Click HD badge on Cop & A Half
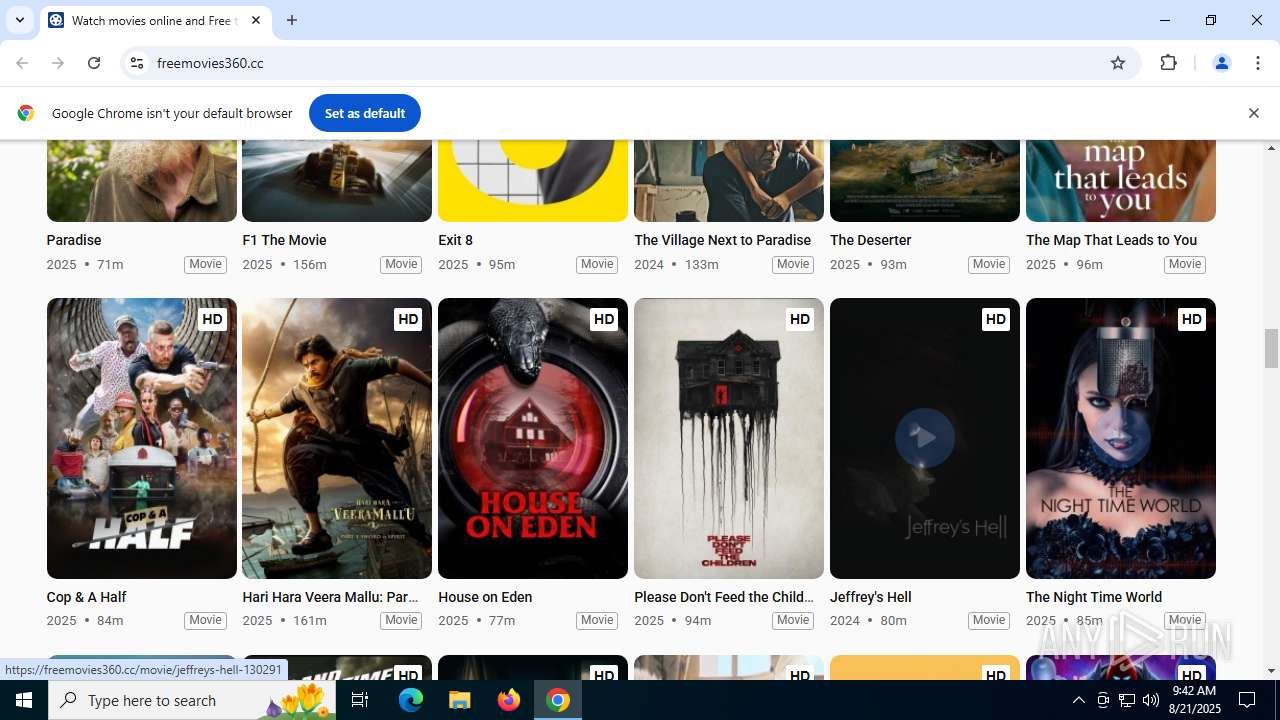 tap(212, 319)
